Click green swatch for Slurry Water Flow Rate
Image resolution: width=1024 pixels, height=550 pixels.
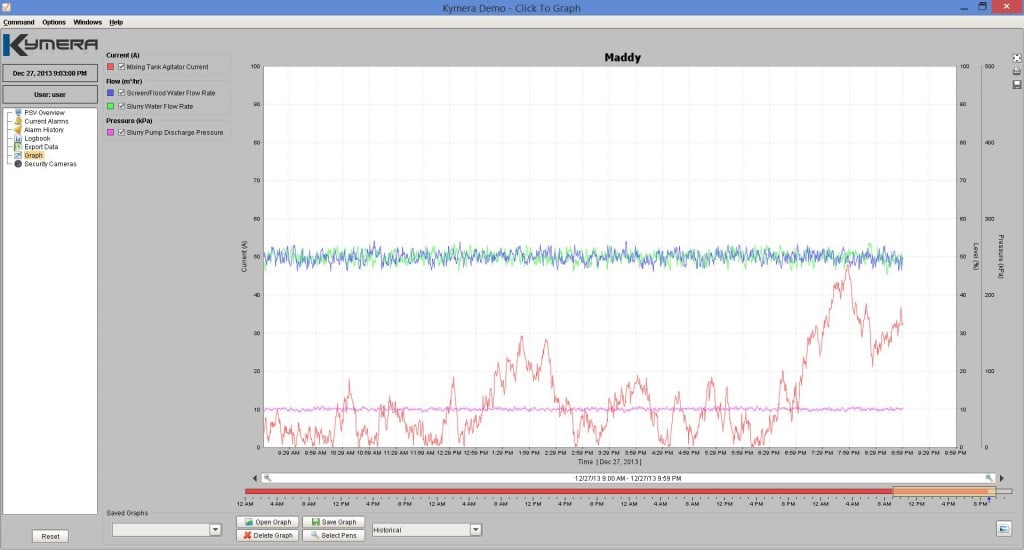110,106
